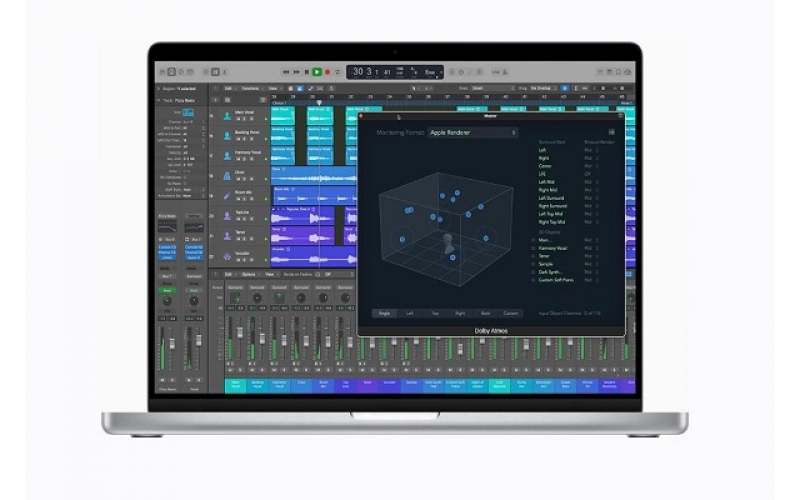Open the Loop Browser icon at top right

(x=618, y=72)
